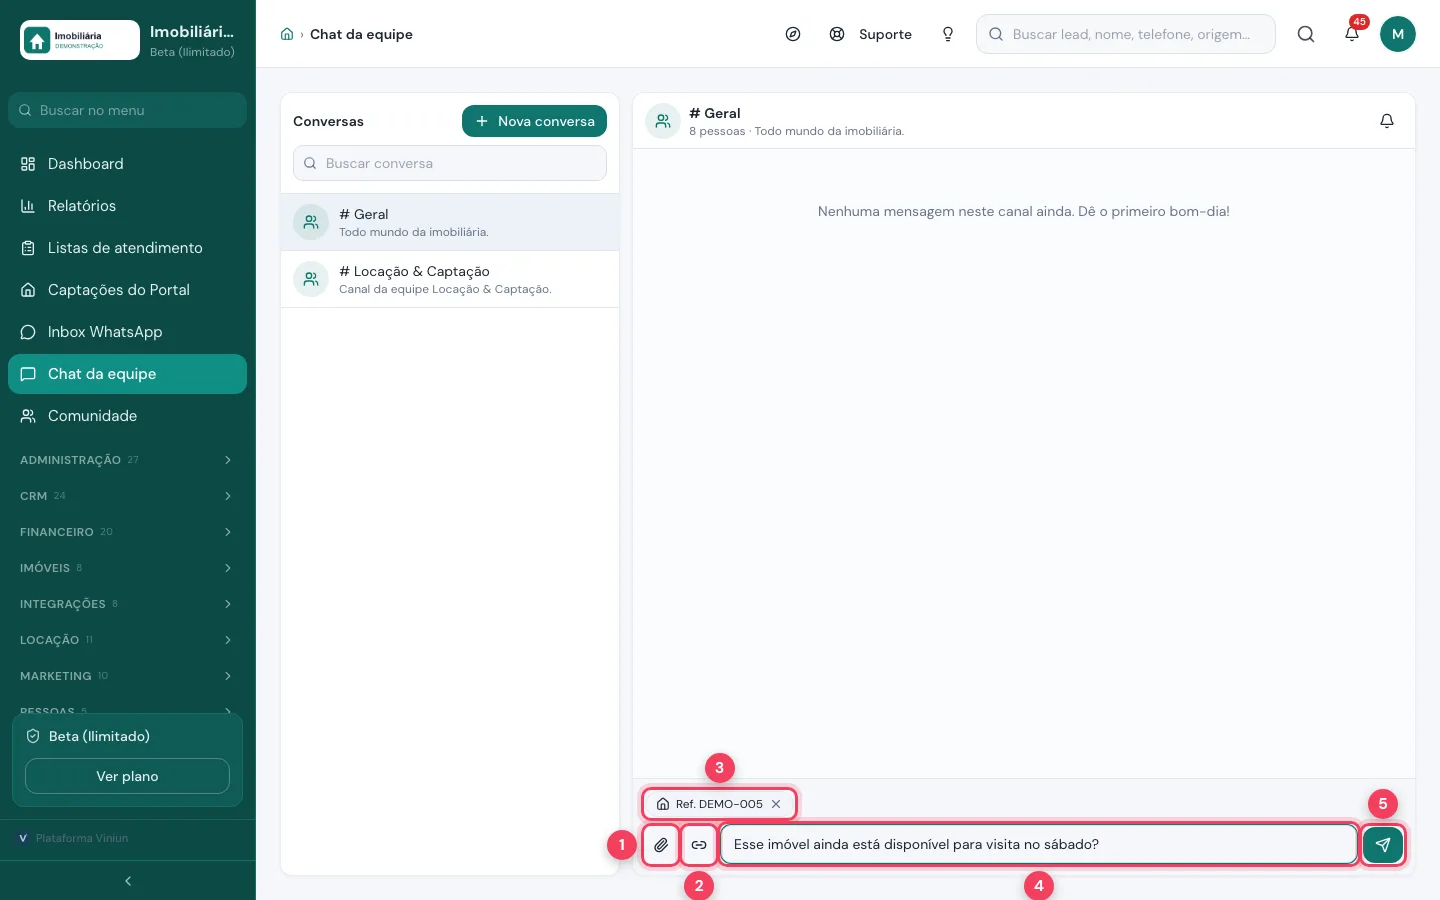Viewport: 1440px width, 900px height.
Task: Click the channel notification bell in Geral header
Action: coord(1387,121)
